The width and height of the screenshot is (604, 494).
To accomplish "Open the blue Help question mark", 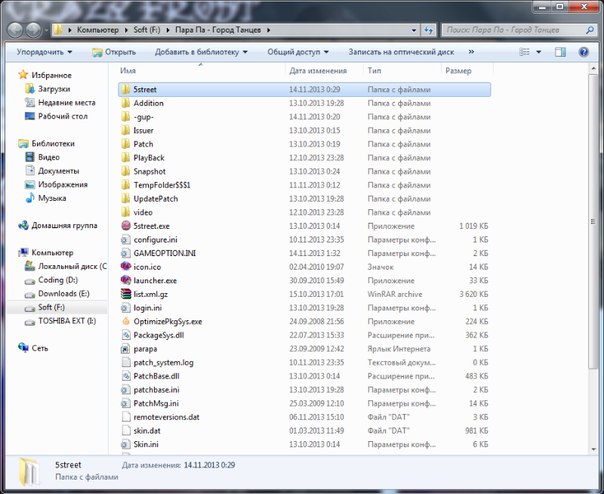I will click(x=584, y=52).
